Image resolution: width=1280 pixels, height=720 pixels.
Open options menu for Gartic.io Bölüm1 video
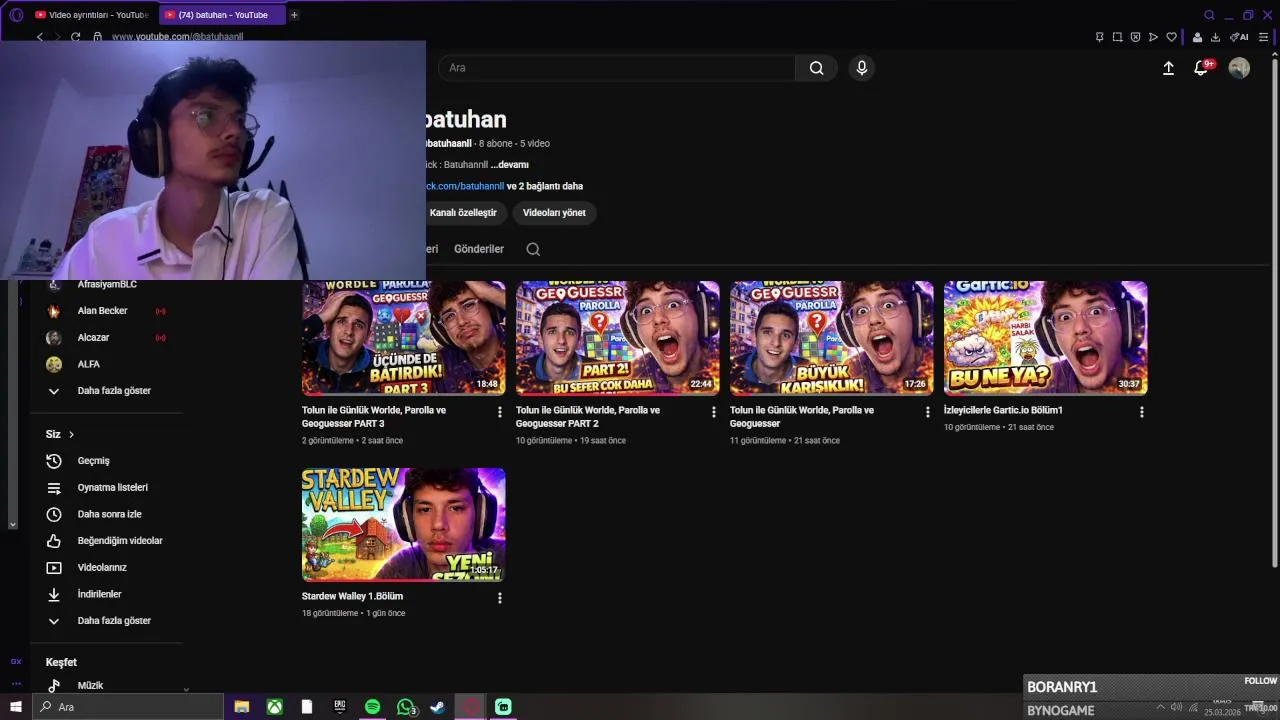(x=1142, y=412)
